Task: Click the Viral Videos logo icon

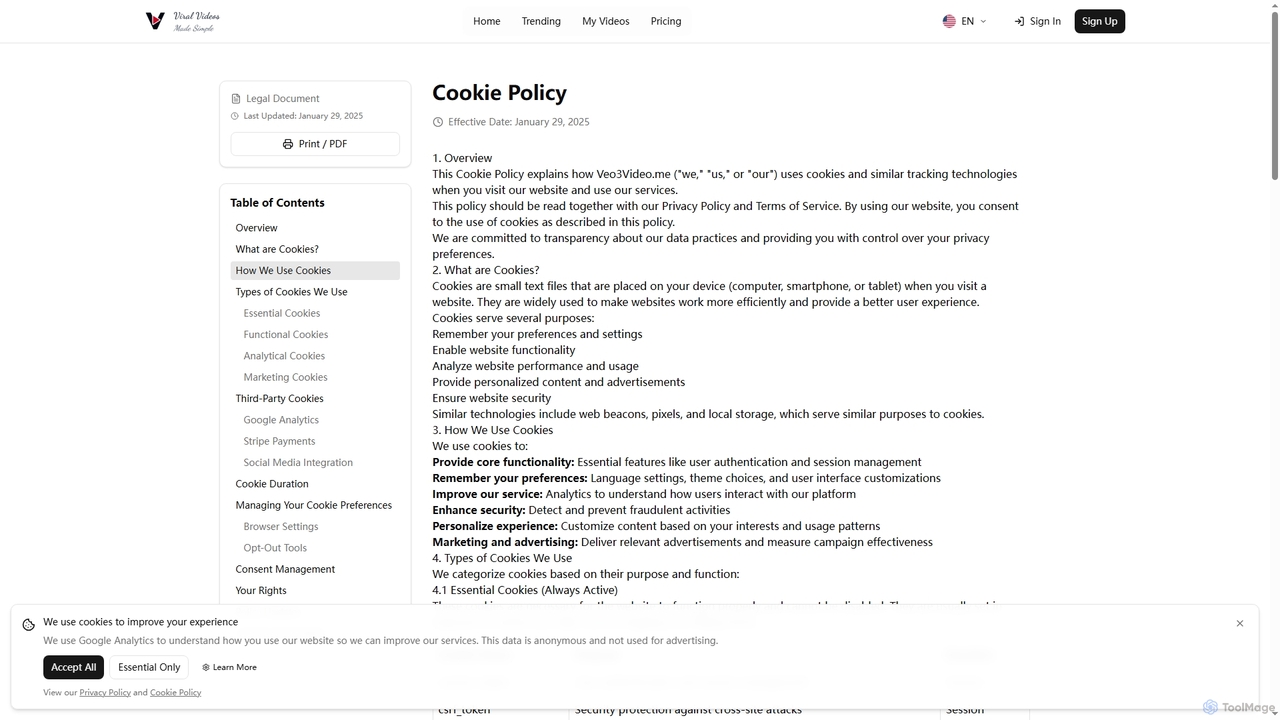Action: point(155,21)
